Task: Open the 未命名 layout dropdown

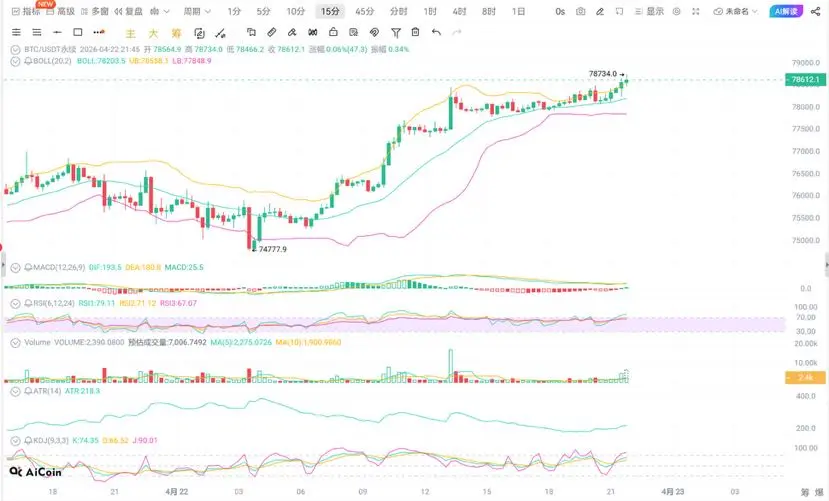Action: (x=735, y=11)
